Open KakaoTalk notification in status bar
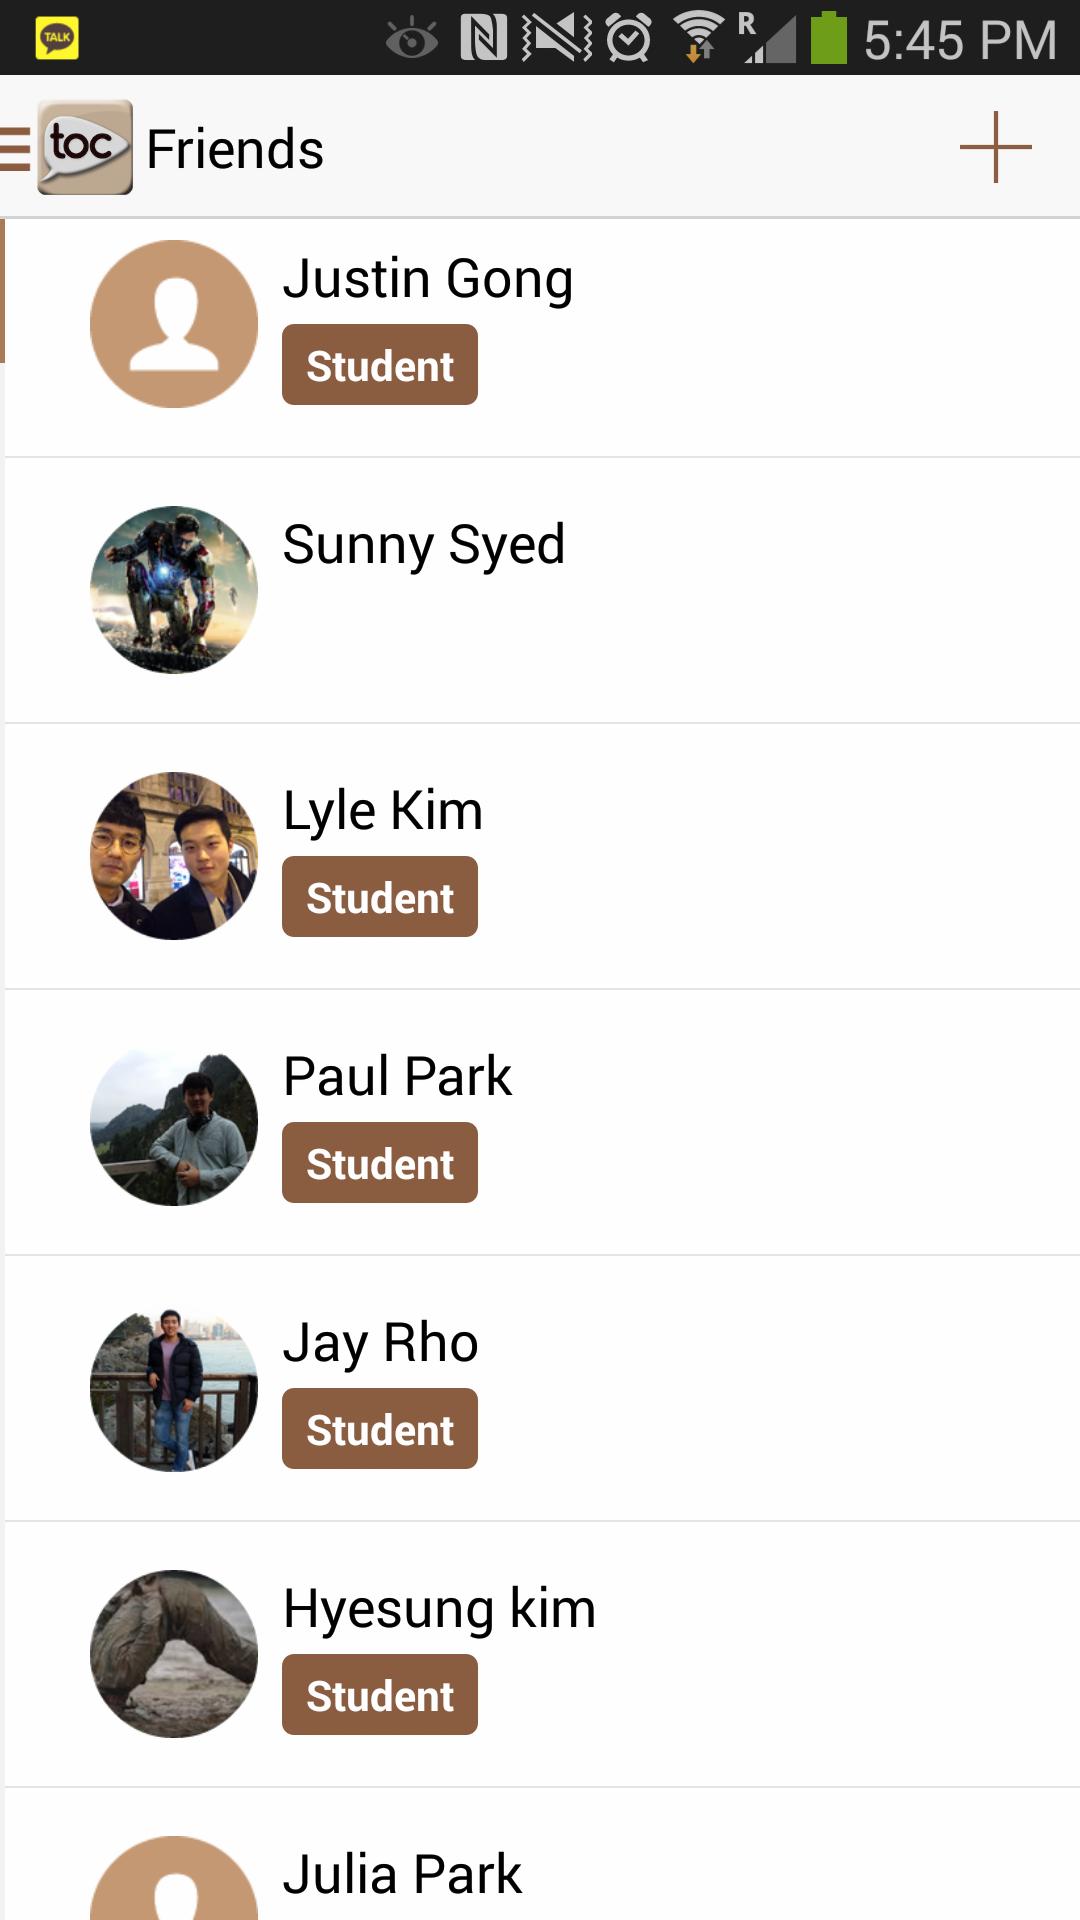 tap(57, 38)
